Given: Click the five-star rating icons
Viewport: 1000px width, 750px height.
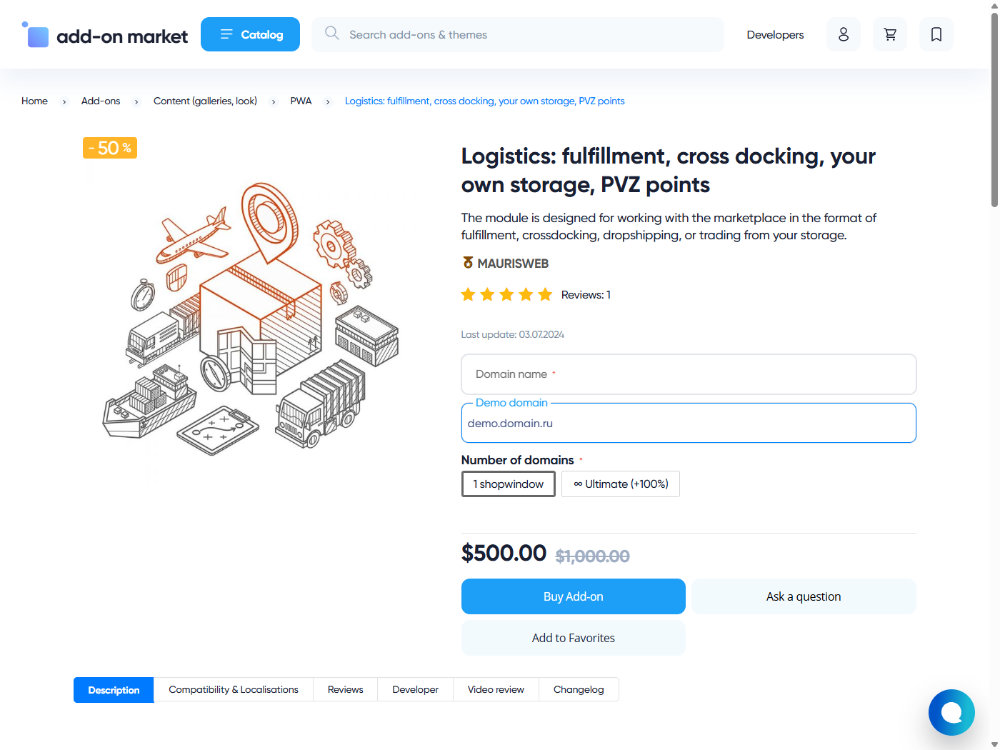Looking at the screenshot, I should [x=506, y=295].
